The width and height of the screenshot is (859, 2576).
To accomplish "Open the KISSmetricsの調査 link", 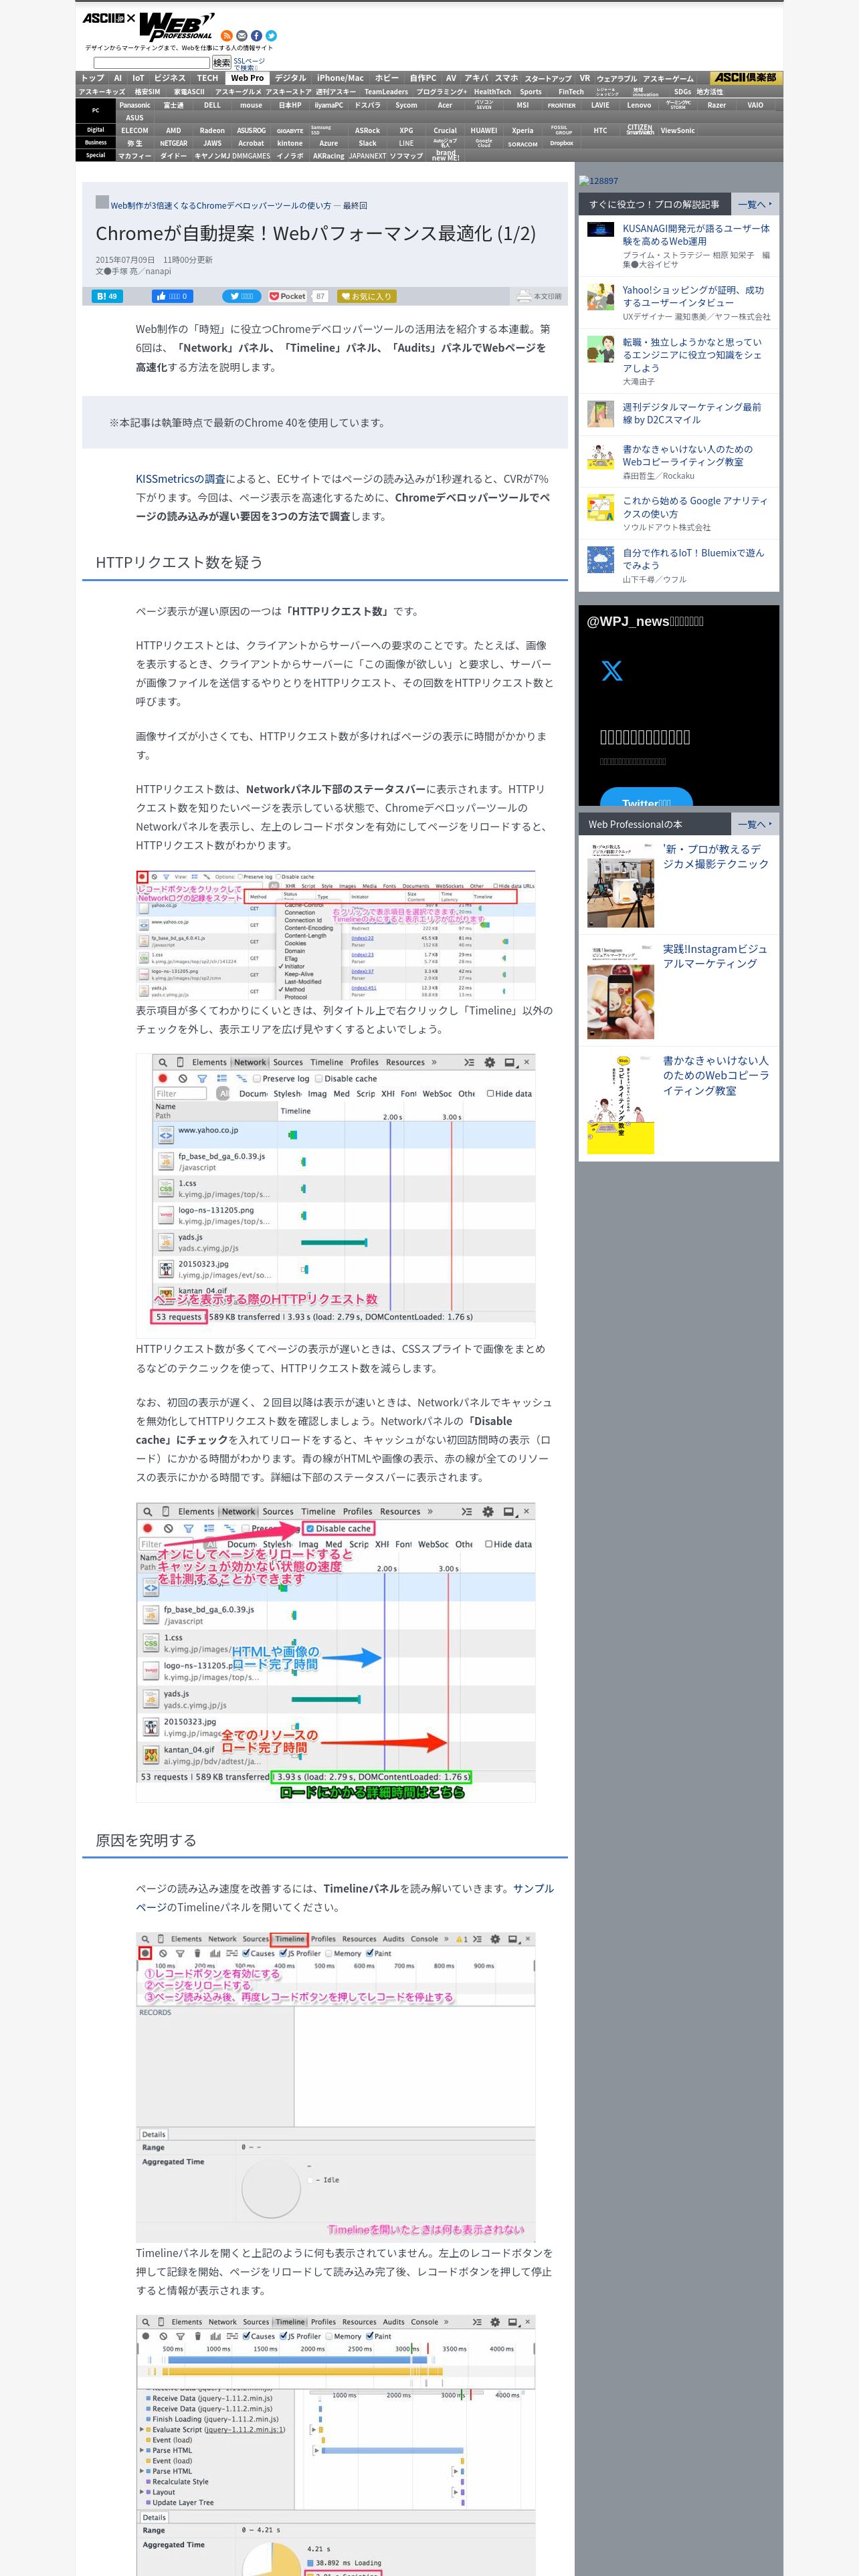I will pos(180,479).
